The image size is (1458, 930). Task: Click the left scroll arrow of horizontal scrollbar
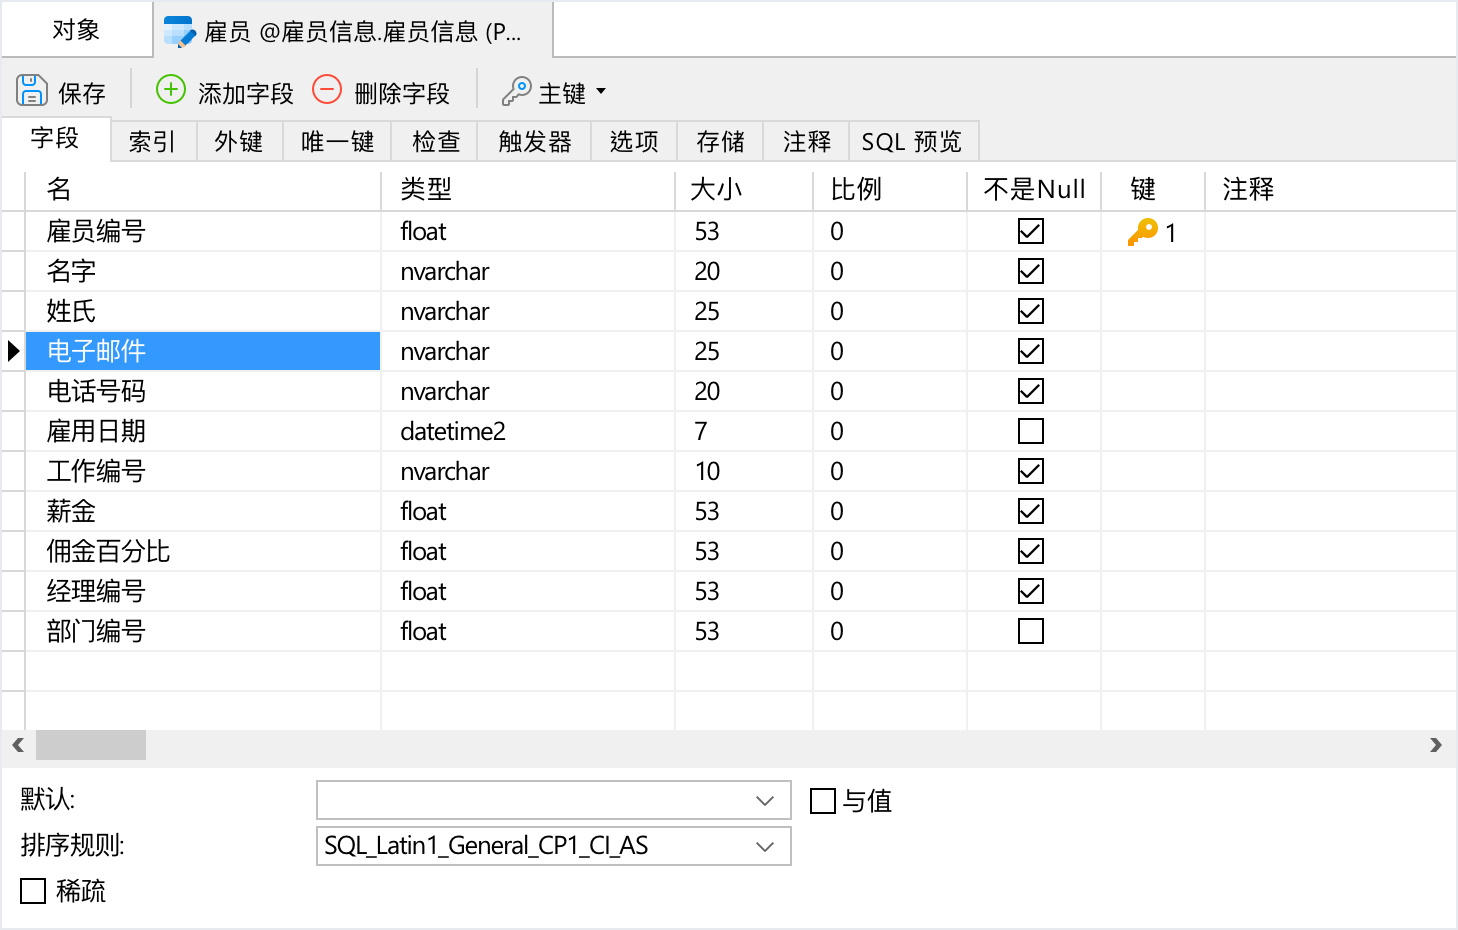[x=18, y=745]
